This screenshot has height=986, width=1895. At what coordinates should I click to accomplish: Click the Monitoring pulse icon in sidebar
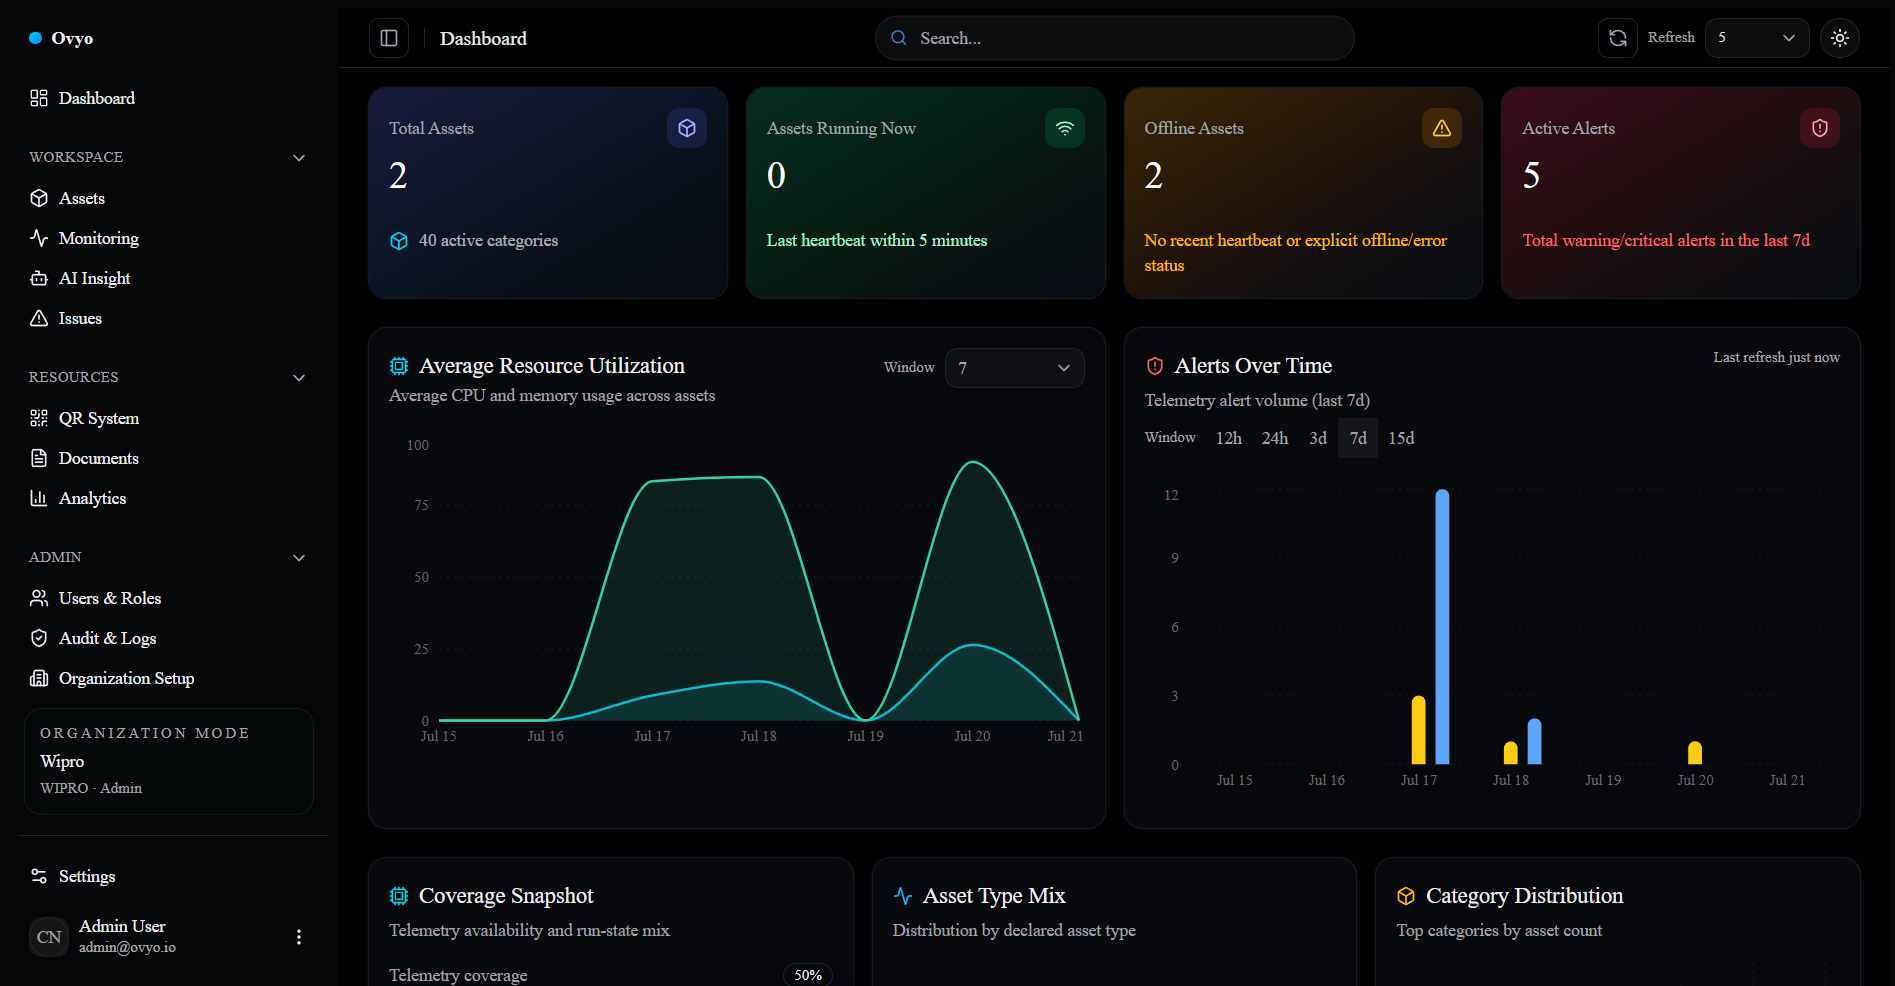point(39,238)
